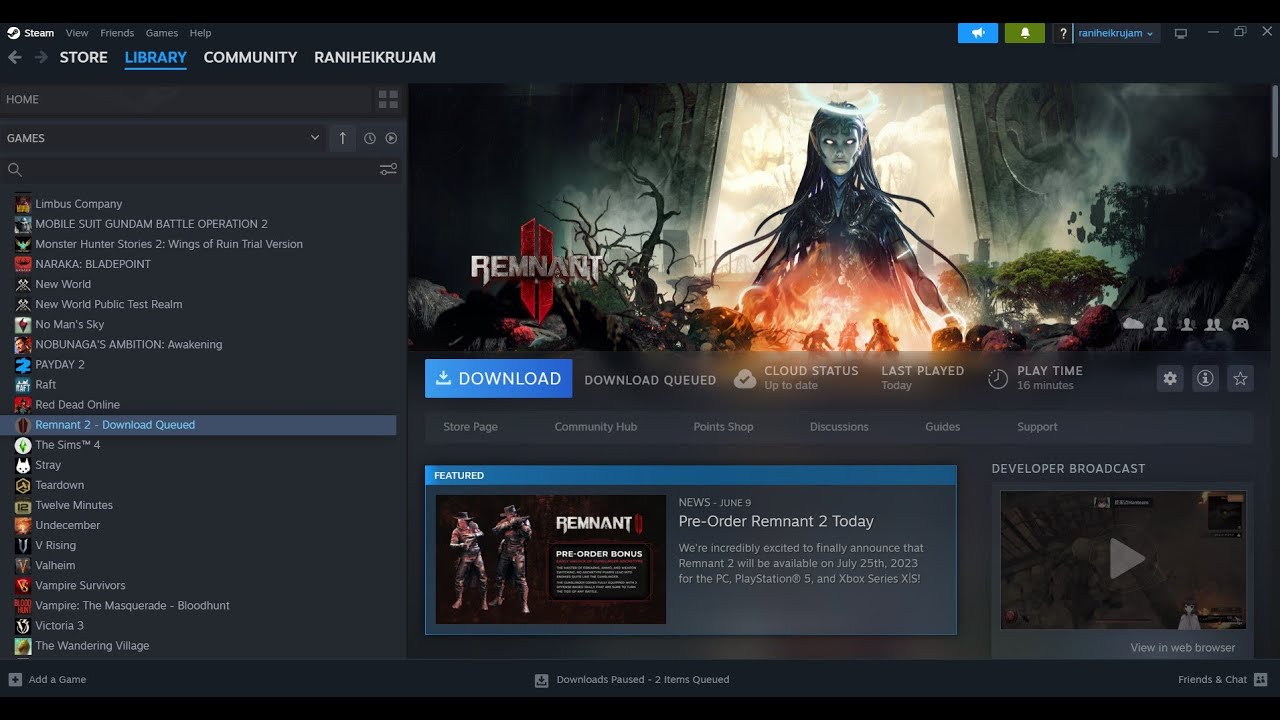
Task: Switch to the COMMUNITY tab
Action: (x=250, y=58)
